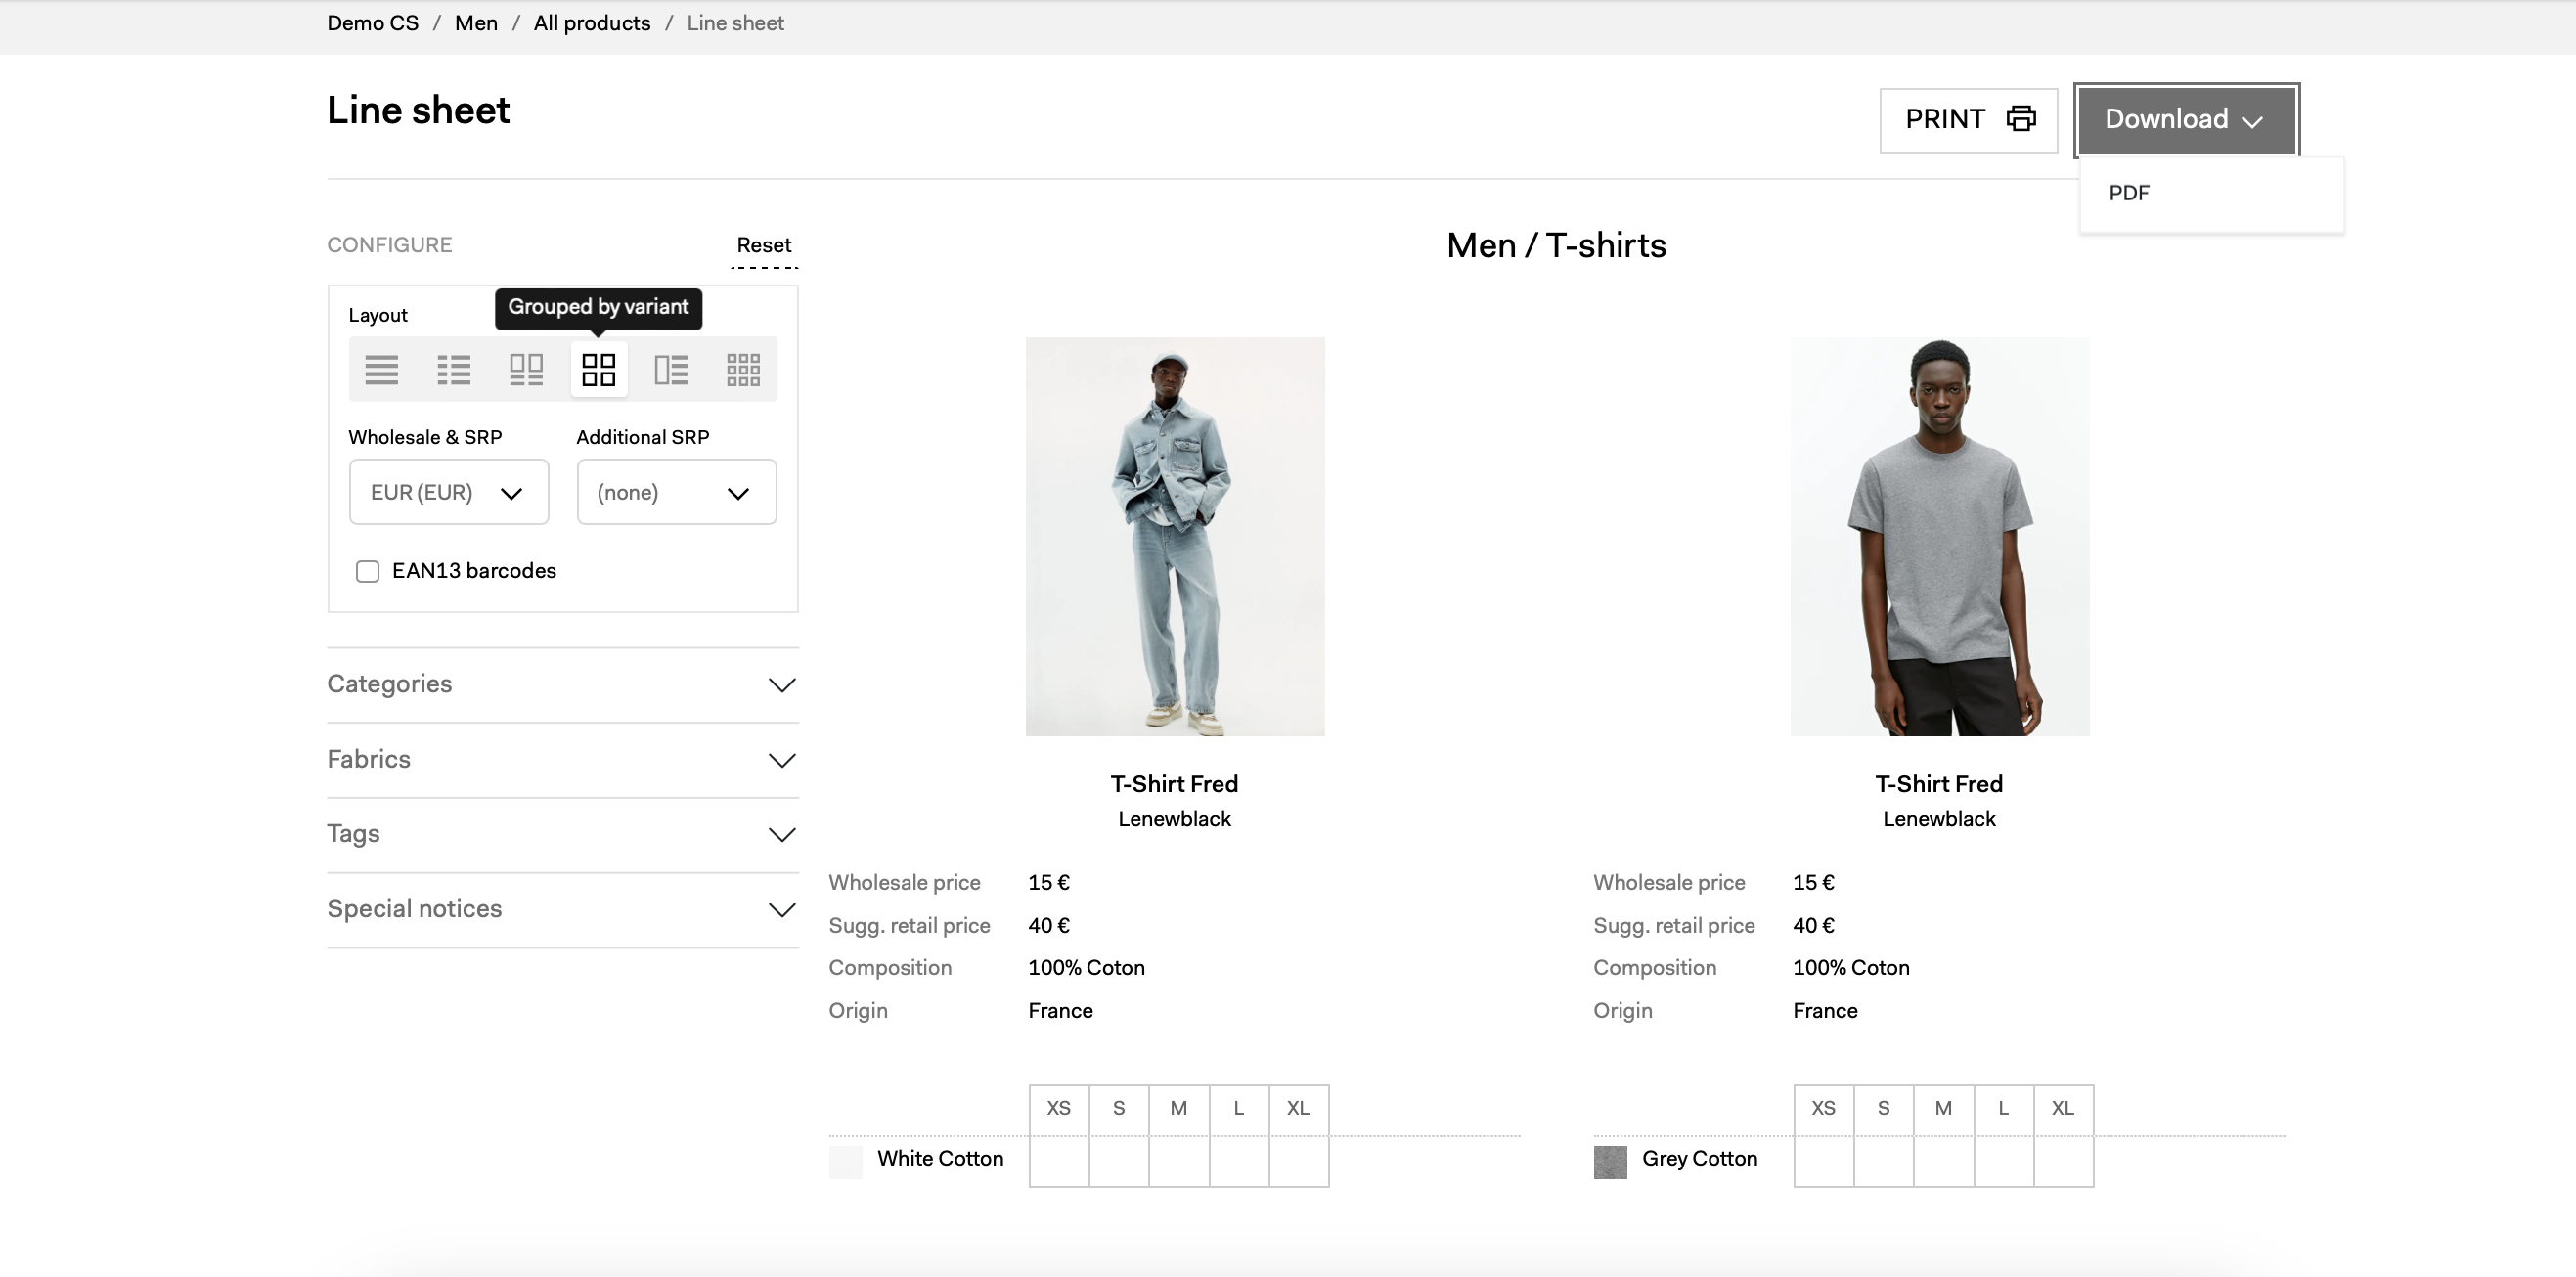Click the Reset configuration link
This screenshot has height=1277, width=2576.
point(763,245)
